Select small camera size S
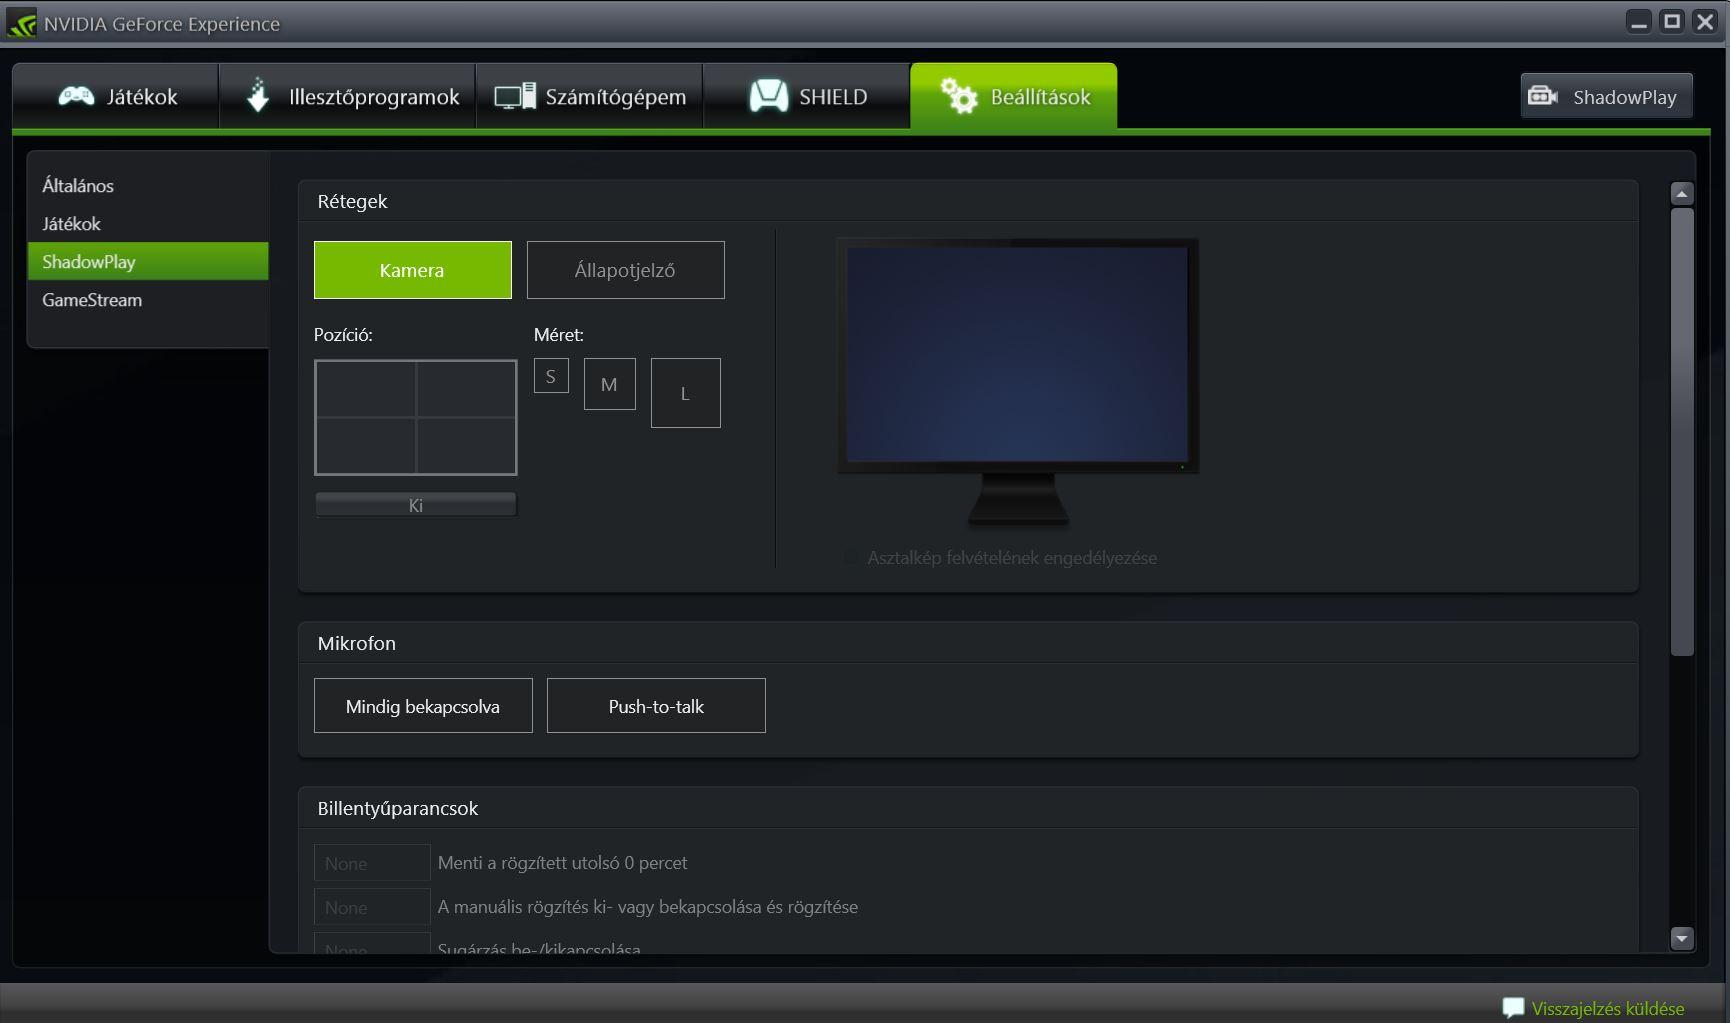This screenshot has width=1730, height=1023. pyautogui.click(x=551, y=376)
